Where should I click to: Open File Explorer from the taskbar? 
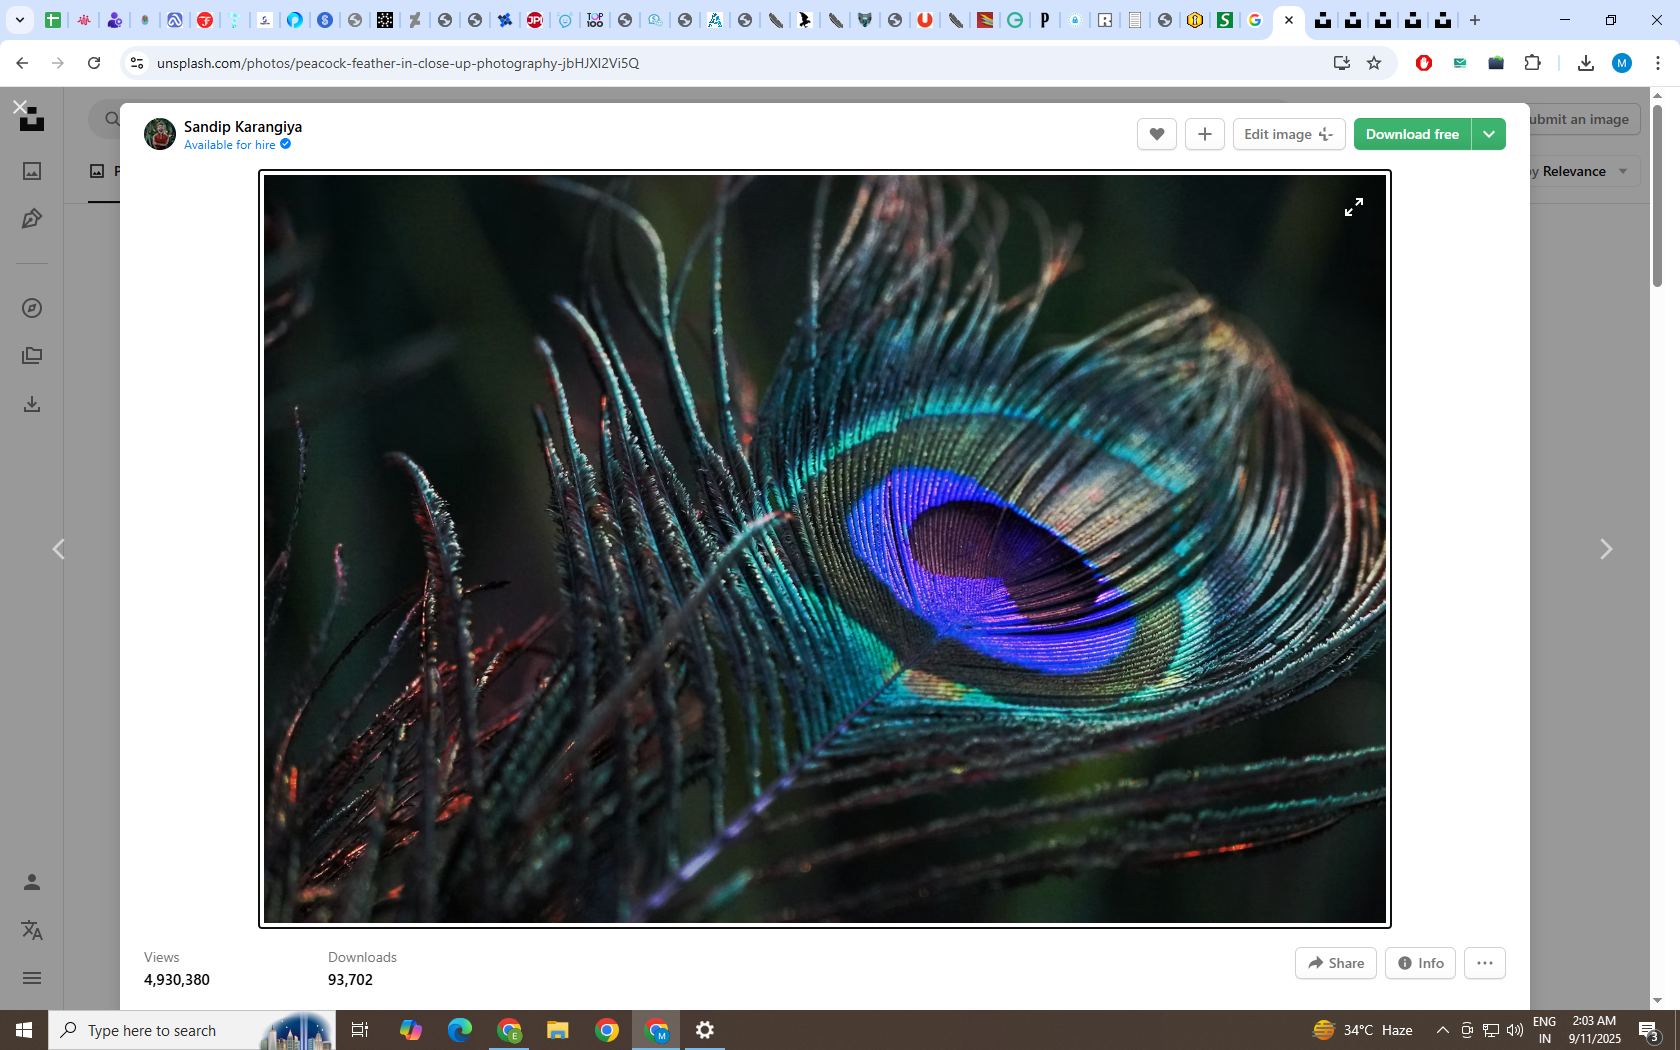557,1030
